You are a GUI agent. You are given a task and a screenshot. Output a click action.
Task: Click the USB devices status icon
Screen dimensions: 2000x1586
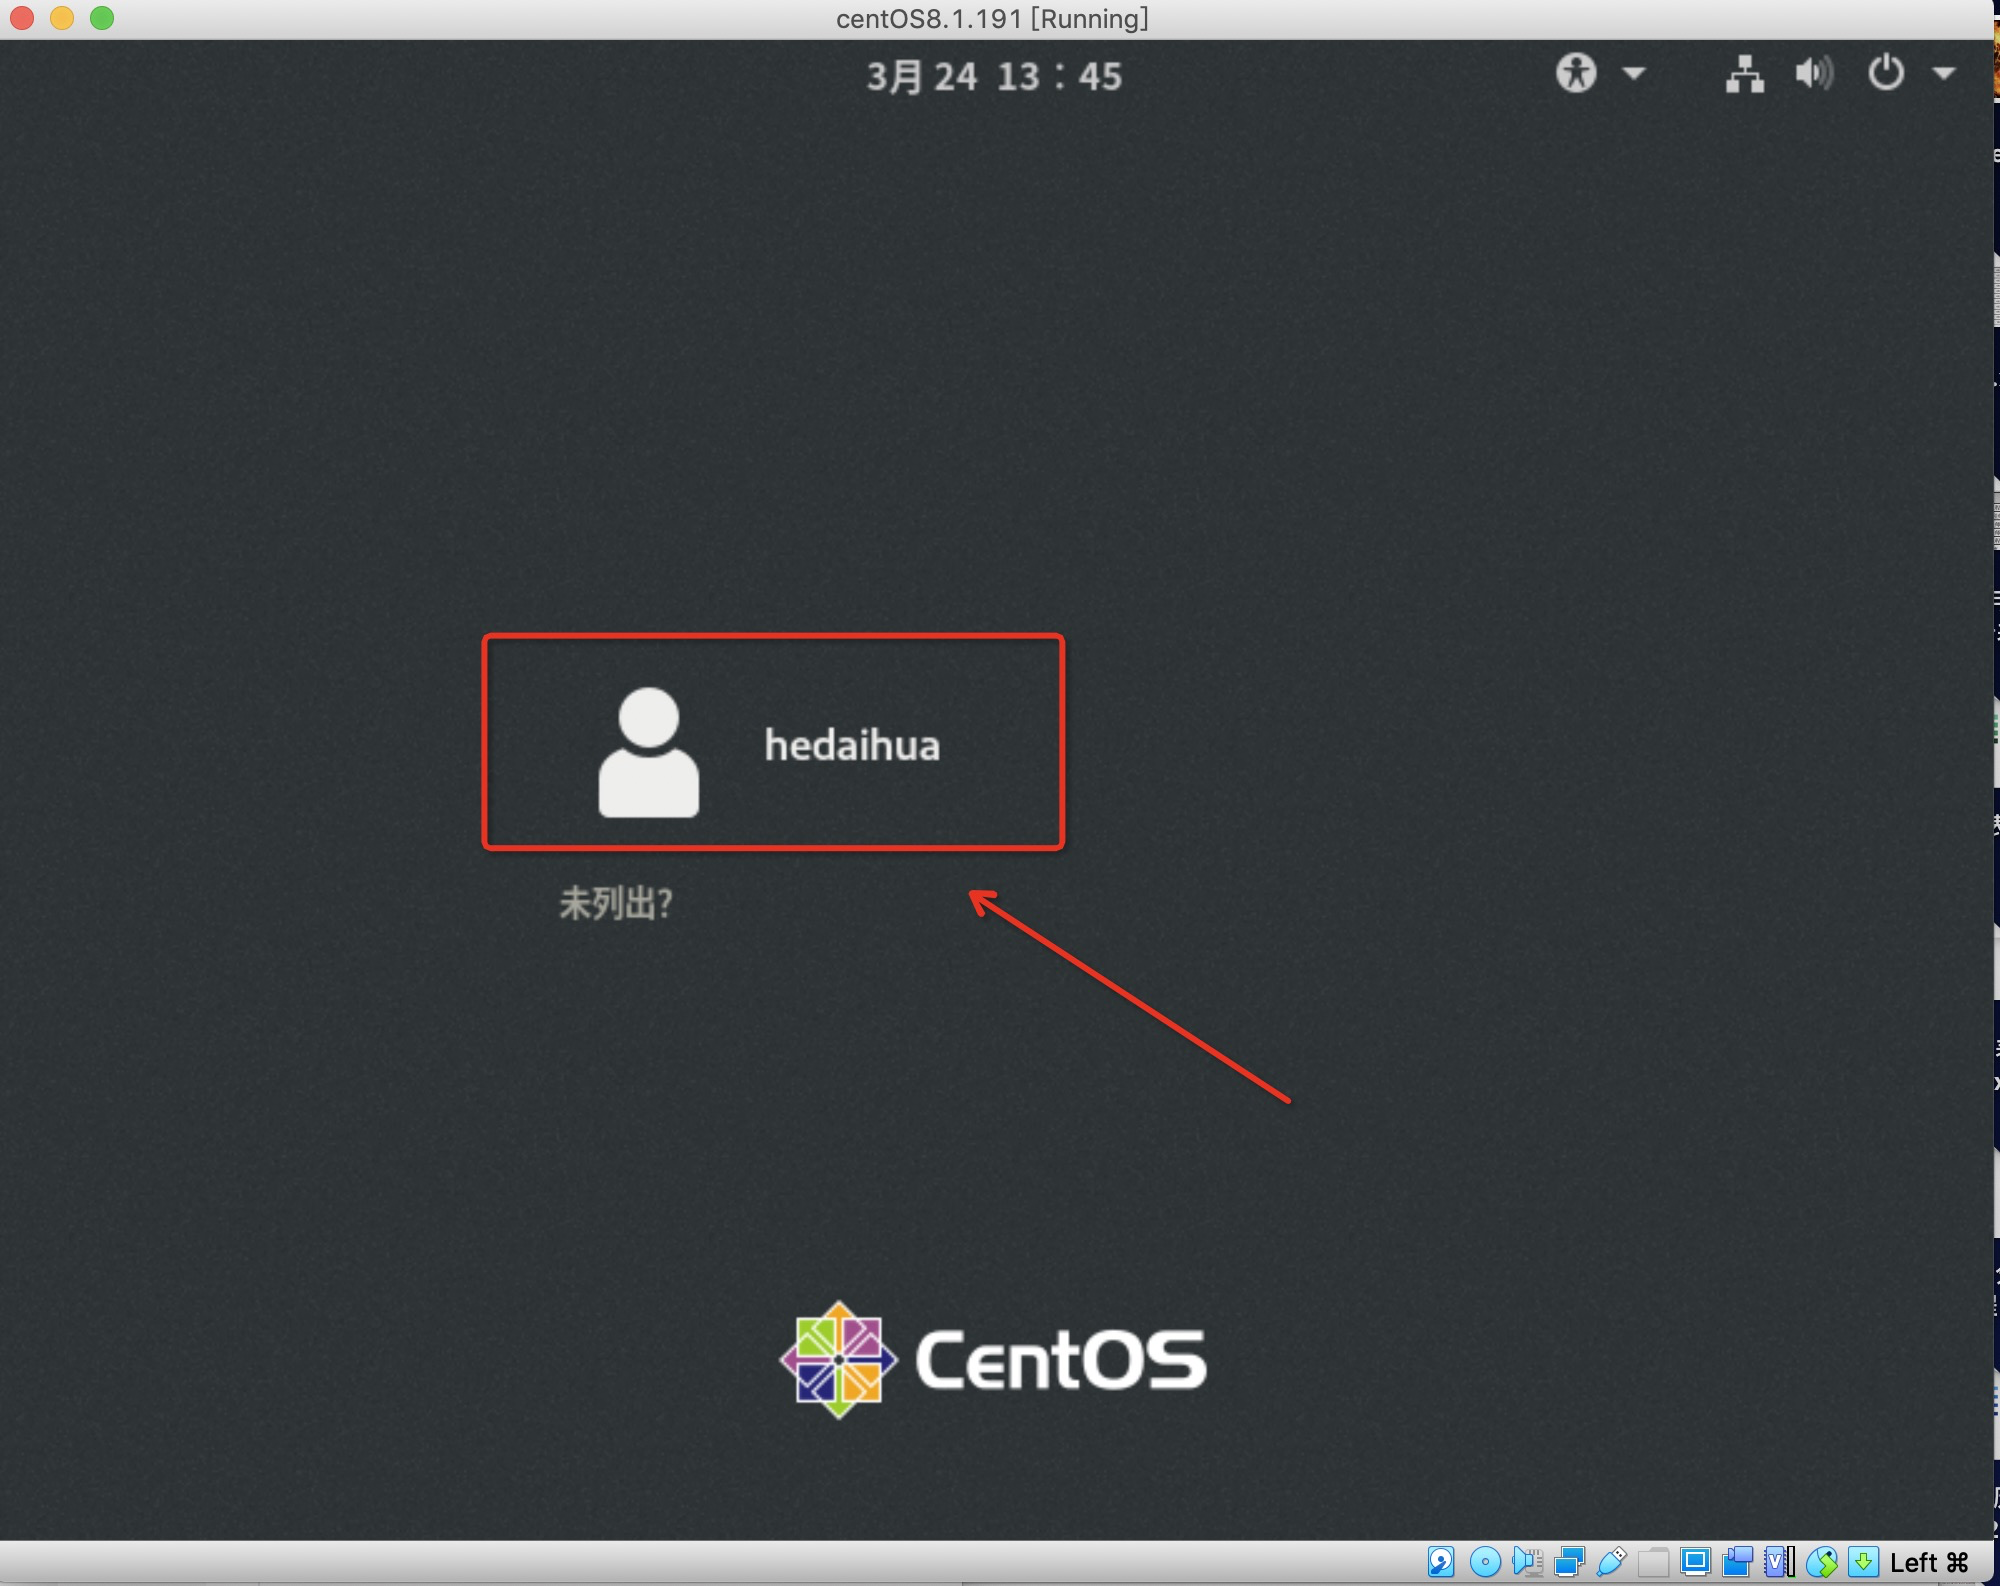tap(1611, 1561)
